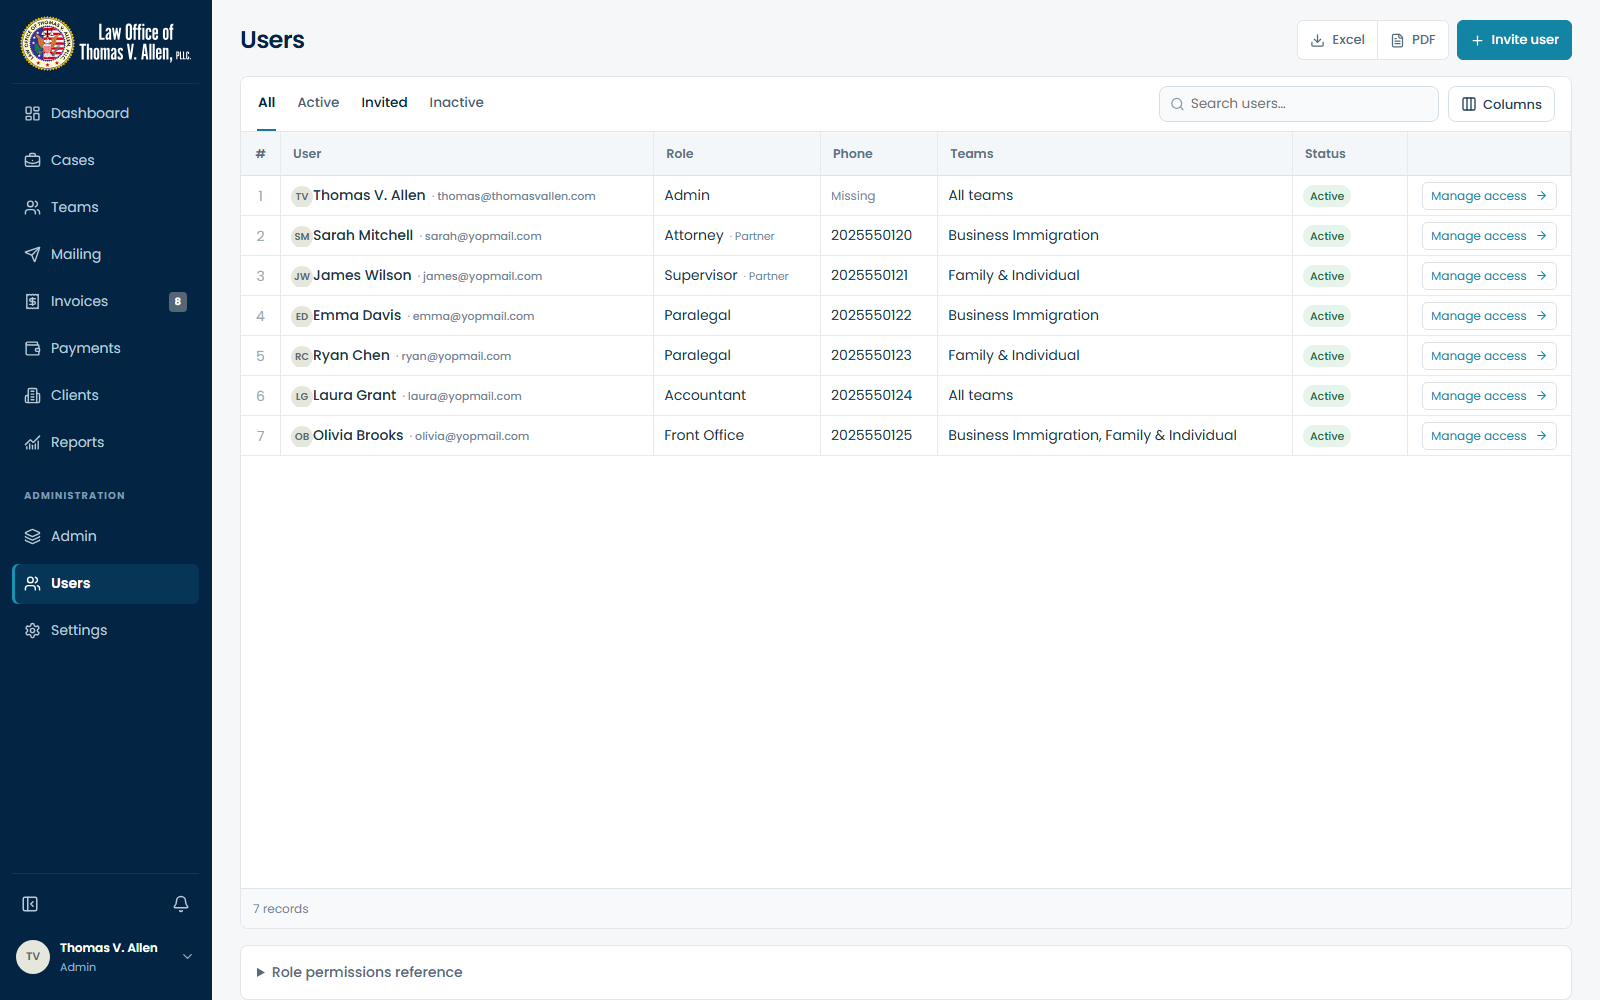Viewport: 1600px width, 1000px height.
Task: Collapse the sidebar panel icon
Action: (x=30, y=904)
